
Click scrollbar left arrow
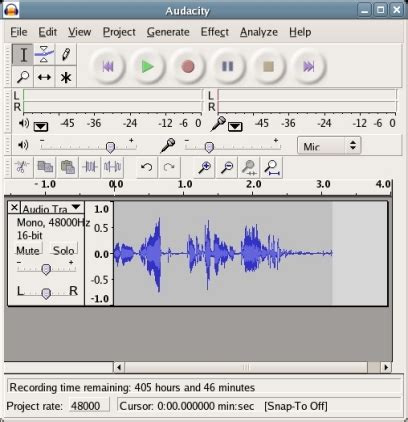click(x=119, y=367)
